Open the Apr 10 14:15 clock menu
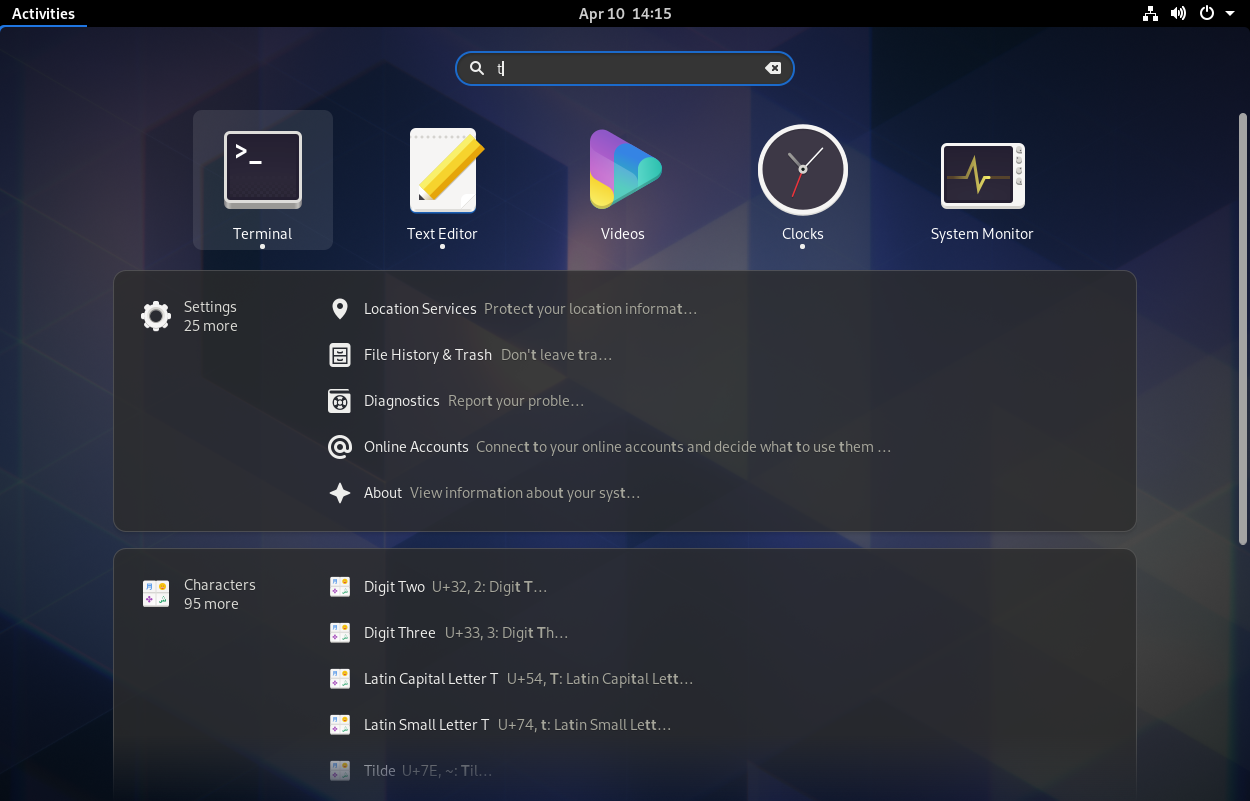The height and width of the screenshot is (801, 1250). pyautogui.click(x=625, y=14)
